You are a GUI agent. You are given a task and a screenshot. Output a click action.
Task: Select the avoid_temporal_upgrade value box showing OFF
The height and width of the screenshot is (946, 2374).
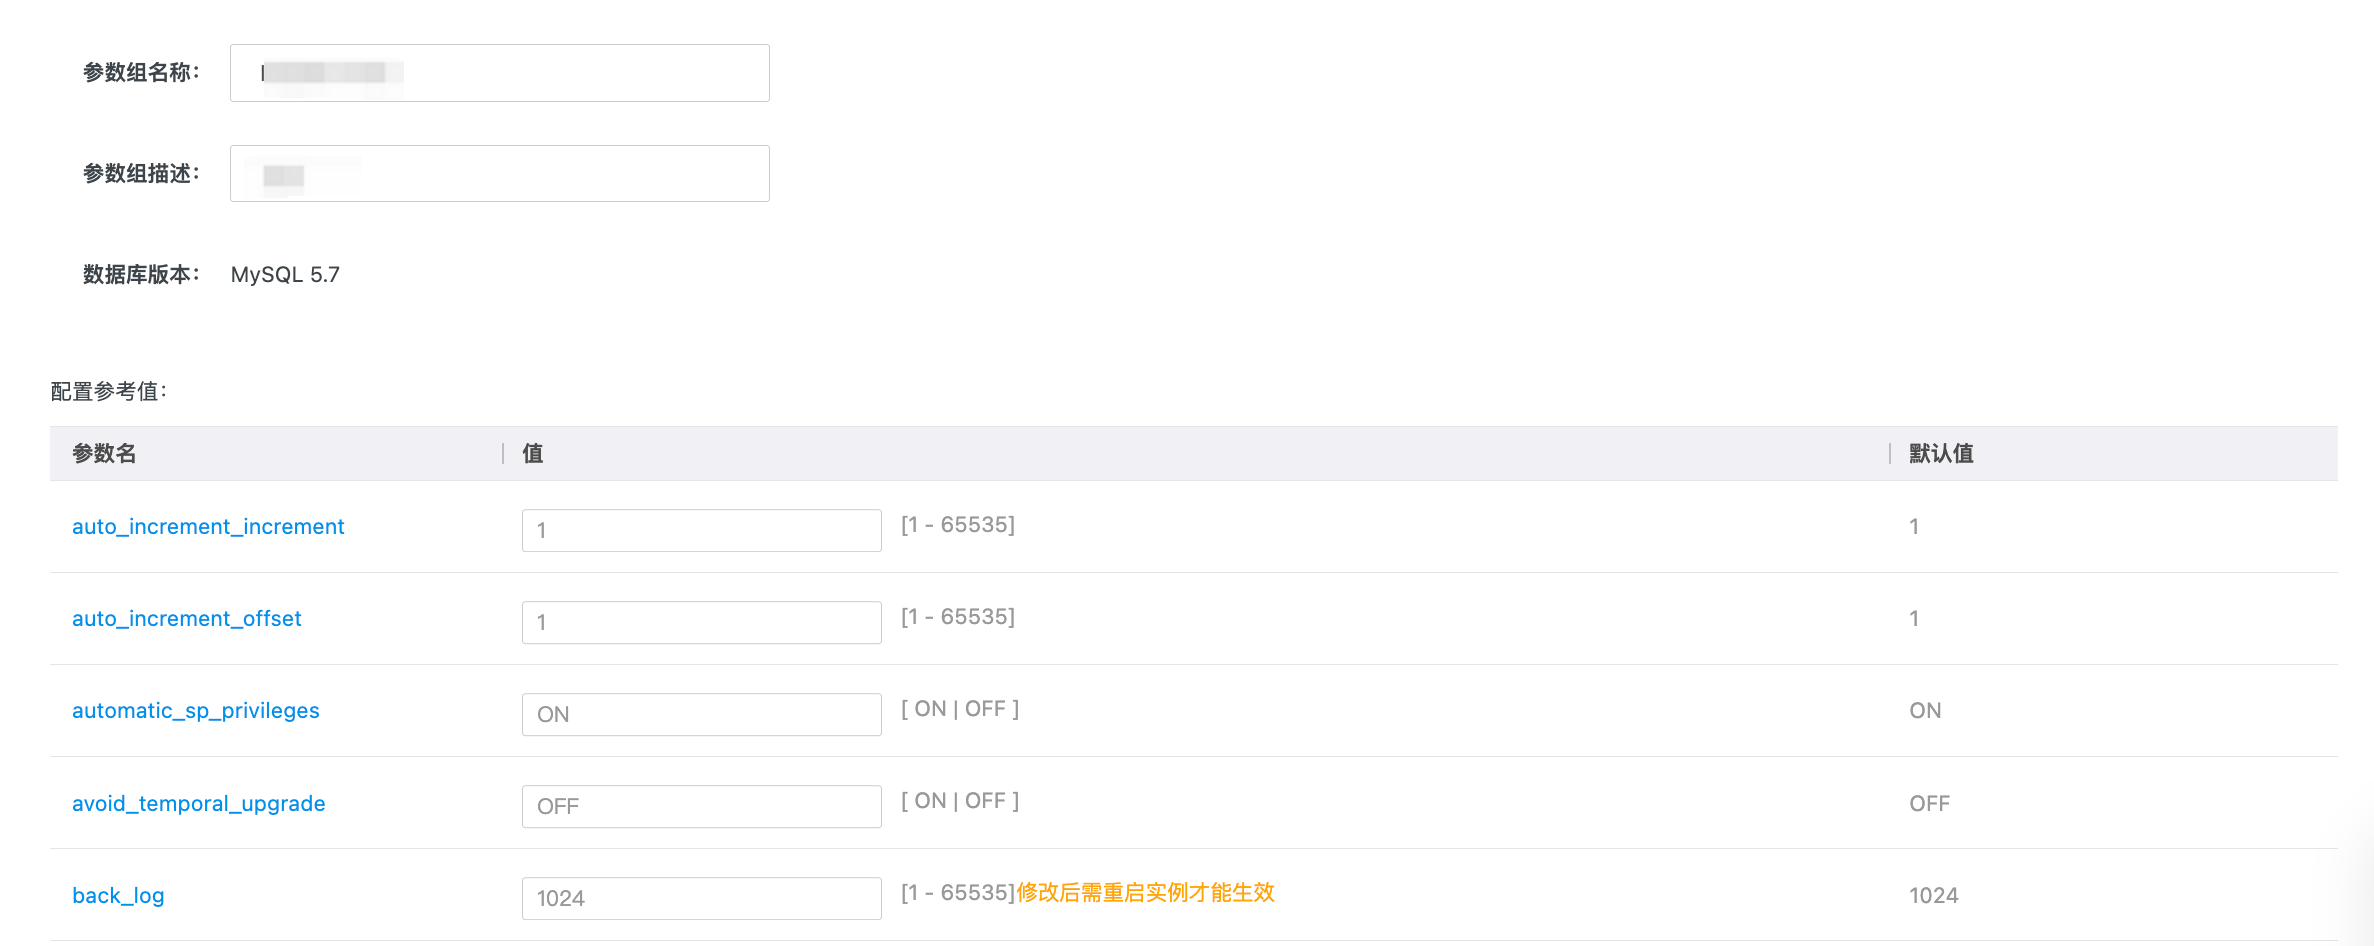[x=701, y=807]
